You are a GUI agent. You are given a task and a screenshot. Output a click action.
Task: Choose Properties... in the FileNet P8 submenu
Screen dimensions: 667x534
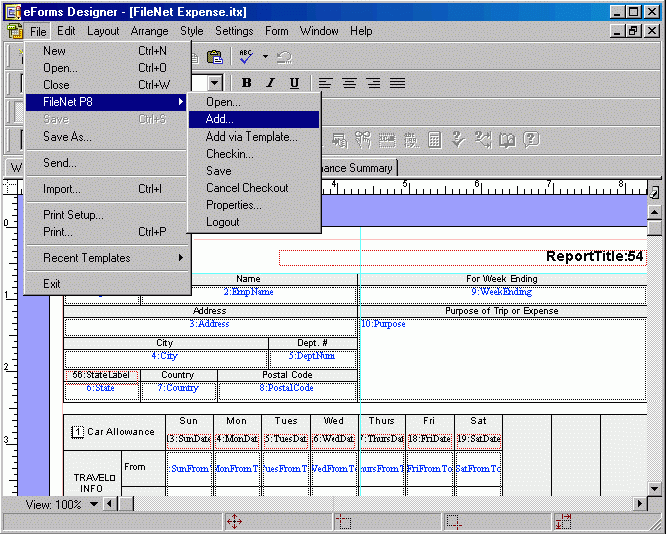point(254,205)
